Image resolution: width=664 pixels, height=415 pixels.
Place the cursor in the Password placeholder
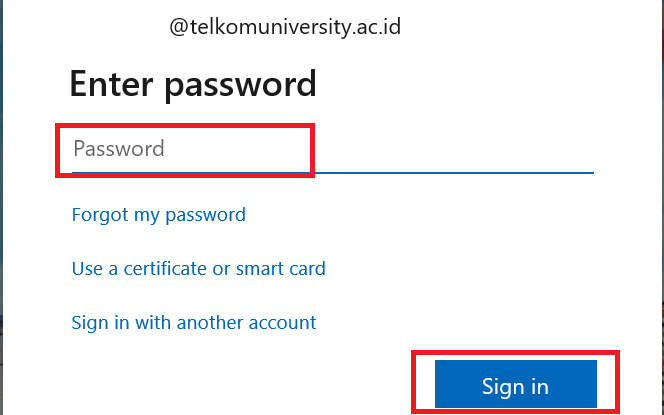click(x=119, y=150)
